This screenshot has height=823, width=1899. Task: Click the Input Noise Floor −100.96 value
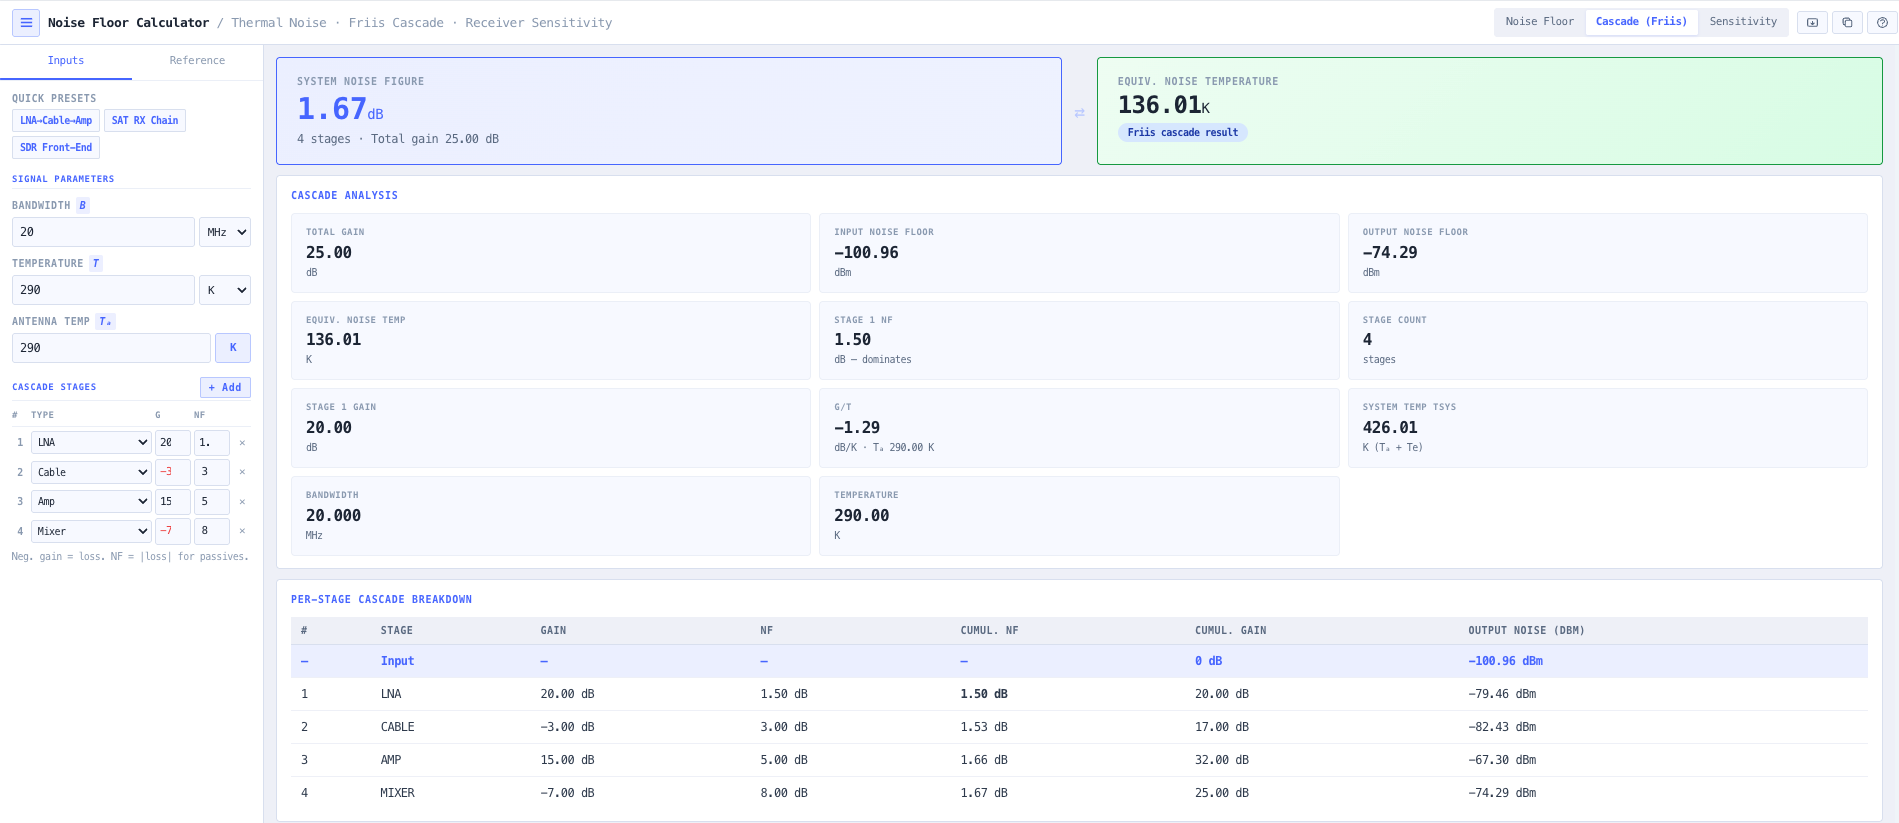(x=866, y=253)
